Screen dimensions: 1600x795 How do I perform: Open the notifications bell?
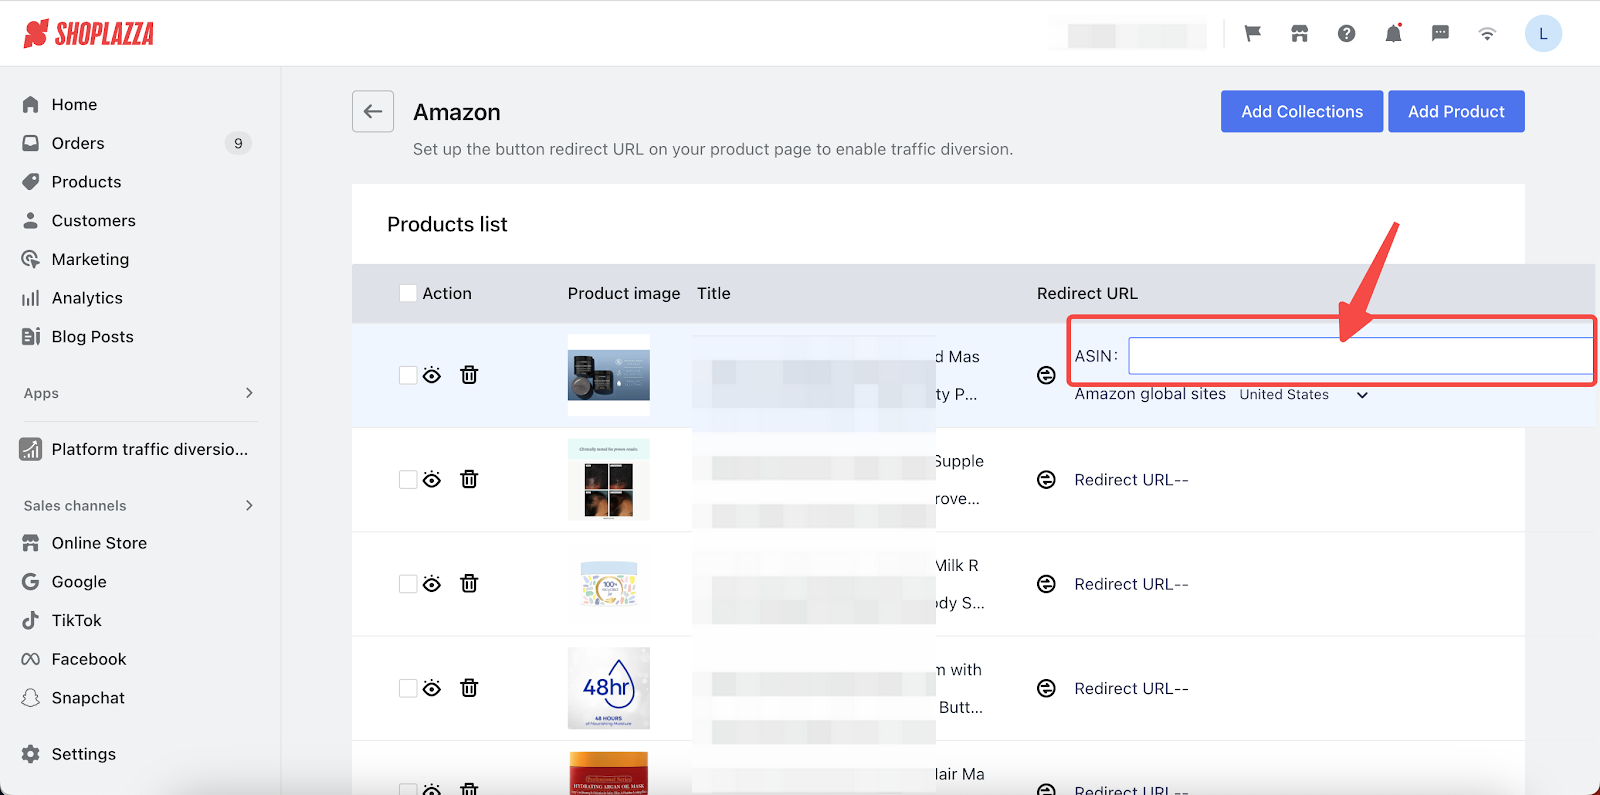[x=1393, y=34]
